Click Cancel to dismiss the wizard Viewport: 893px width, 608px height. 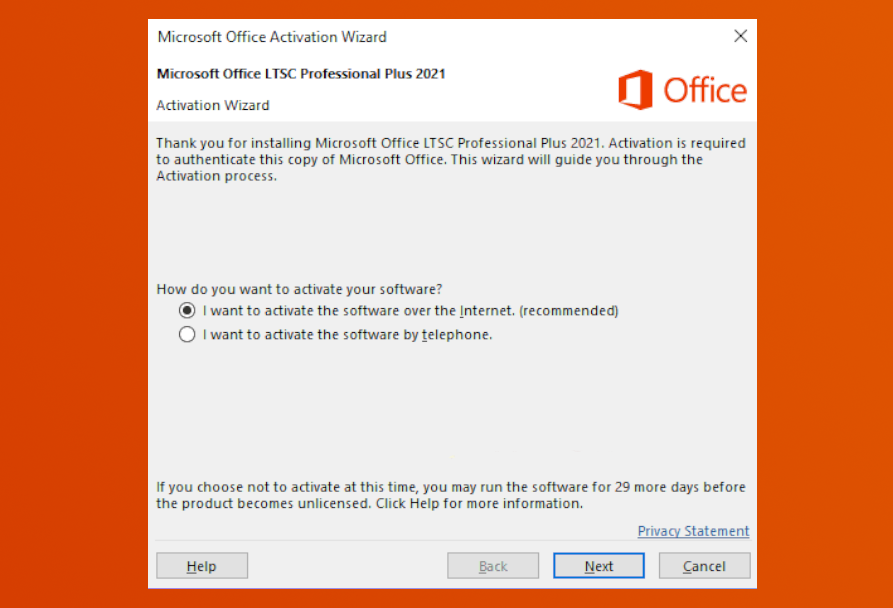coord(704,565)
